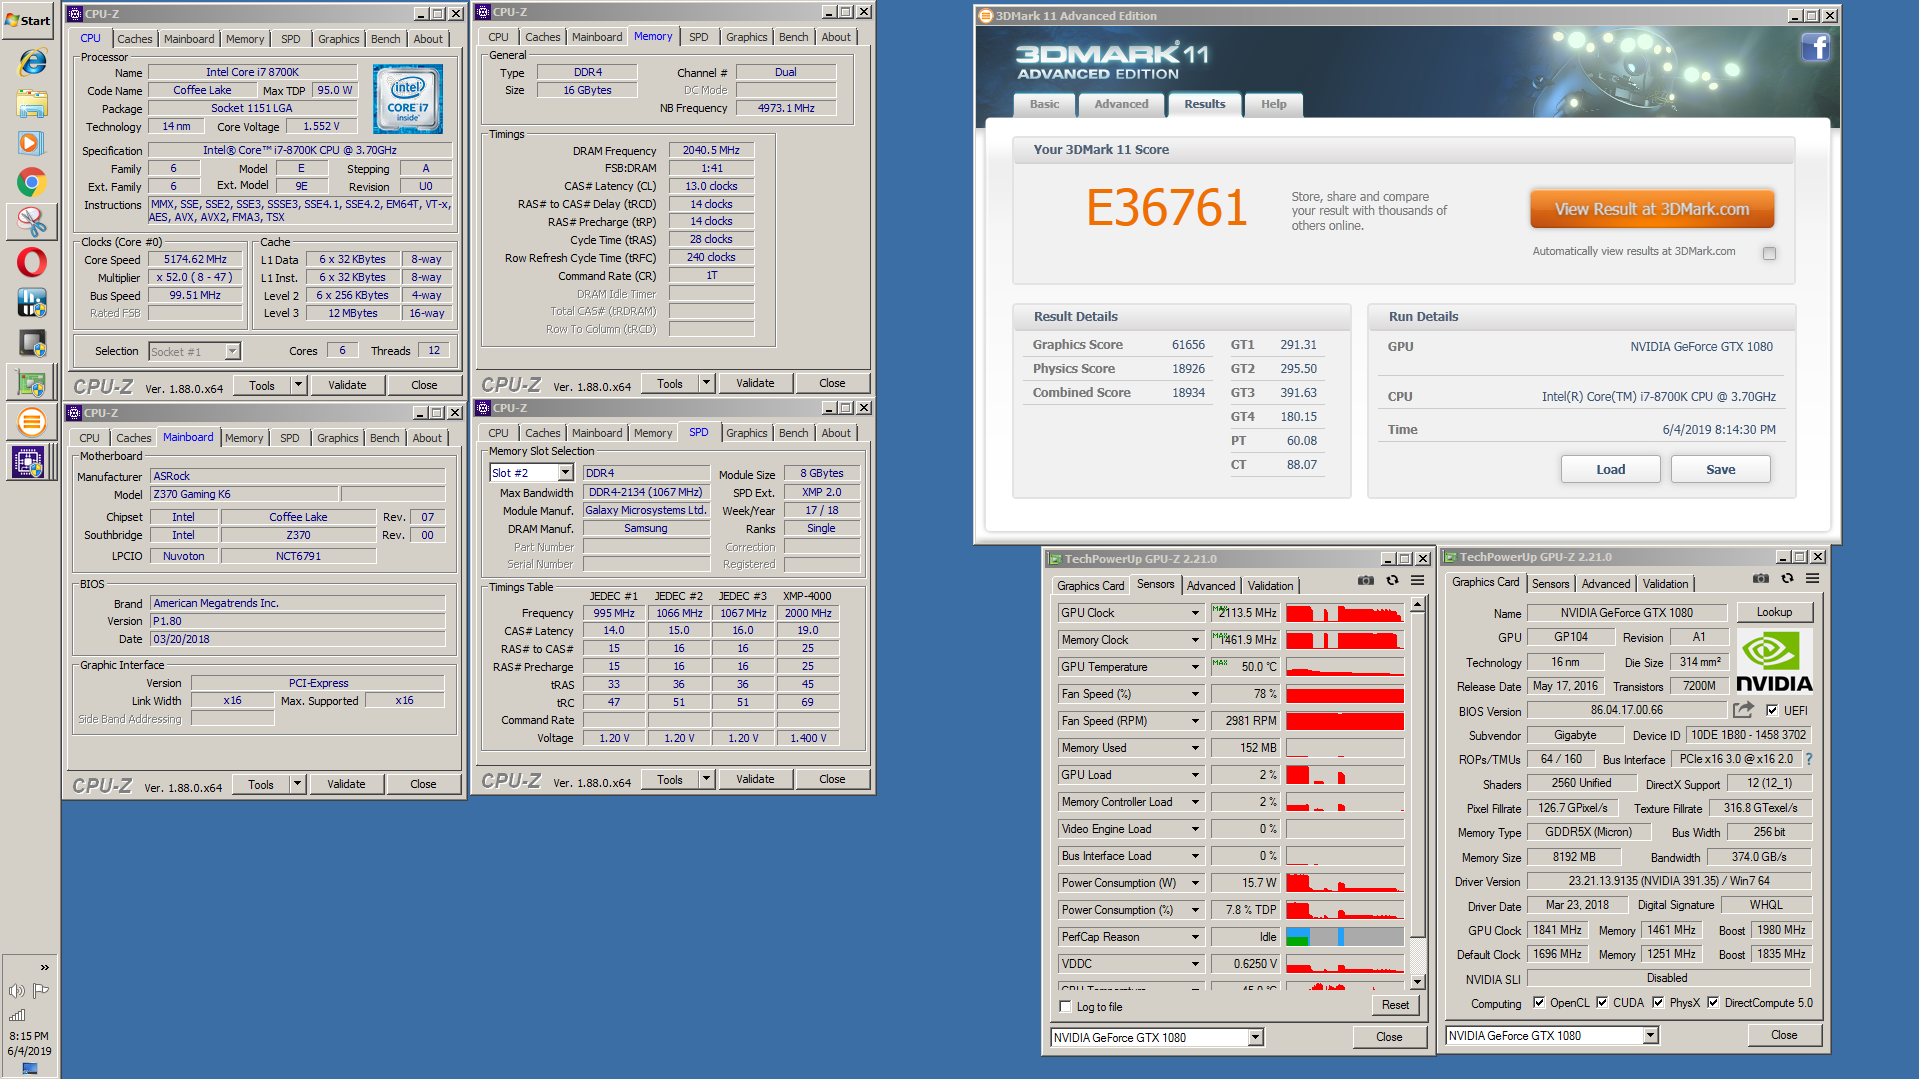Screen dimensions: 1919x1079
Task: Expand the Fan Speed (RPM) sensor dropdown
Action: coord(1194,721)
